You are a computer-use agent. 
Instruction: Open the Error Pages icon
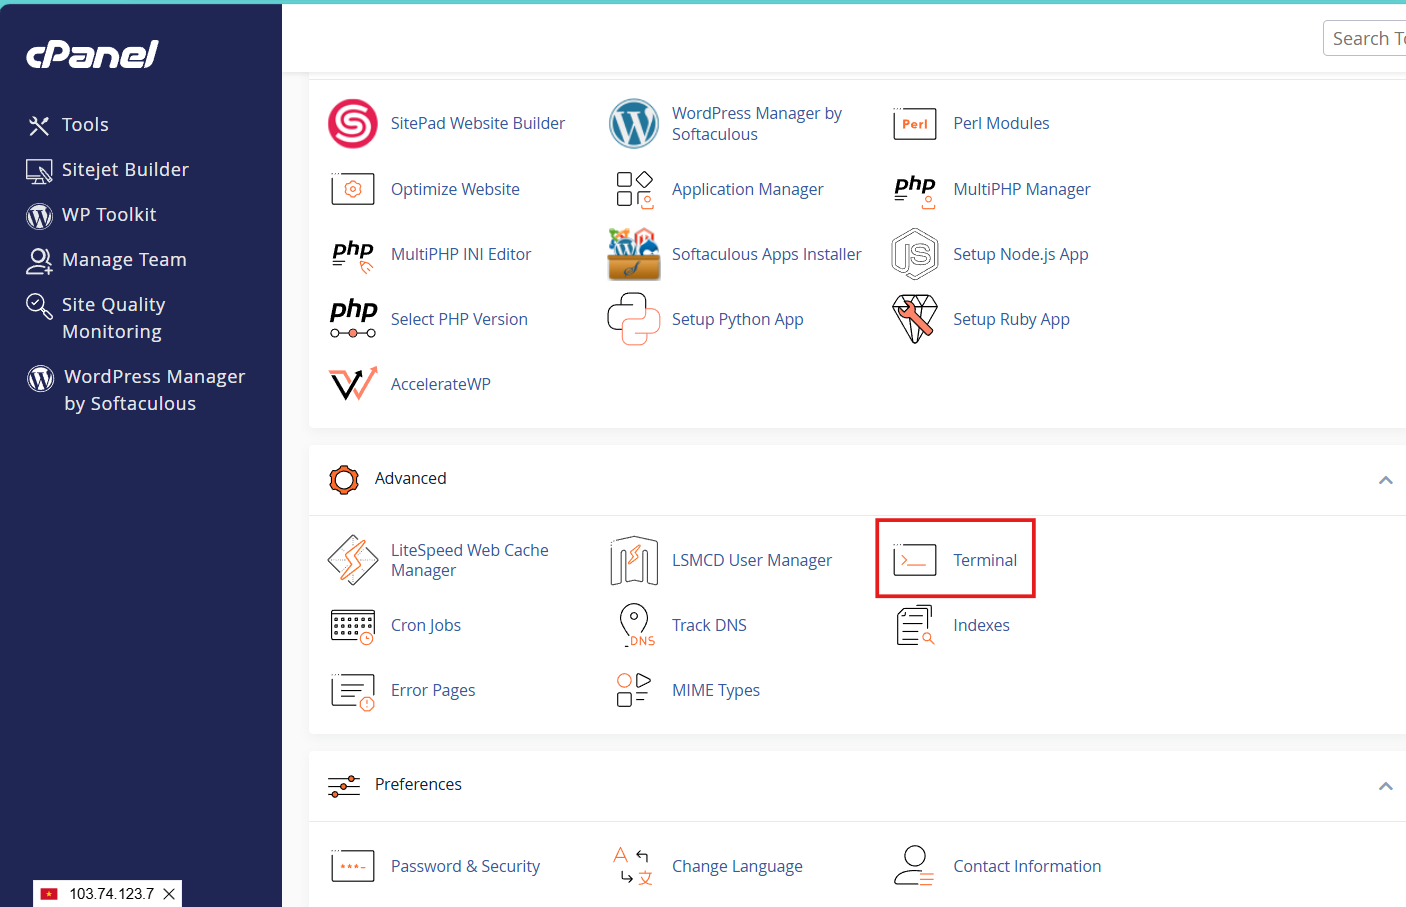pyautogui.click(x=353, y=691)
